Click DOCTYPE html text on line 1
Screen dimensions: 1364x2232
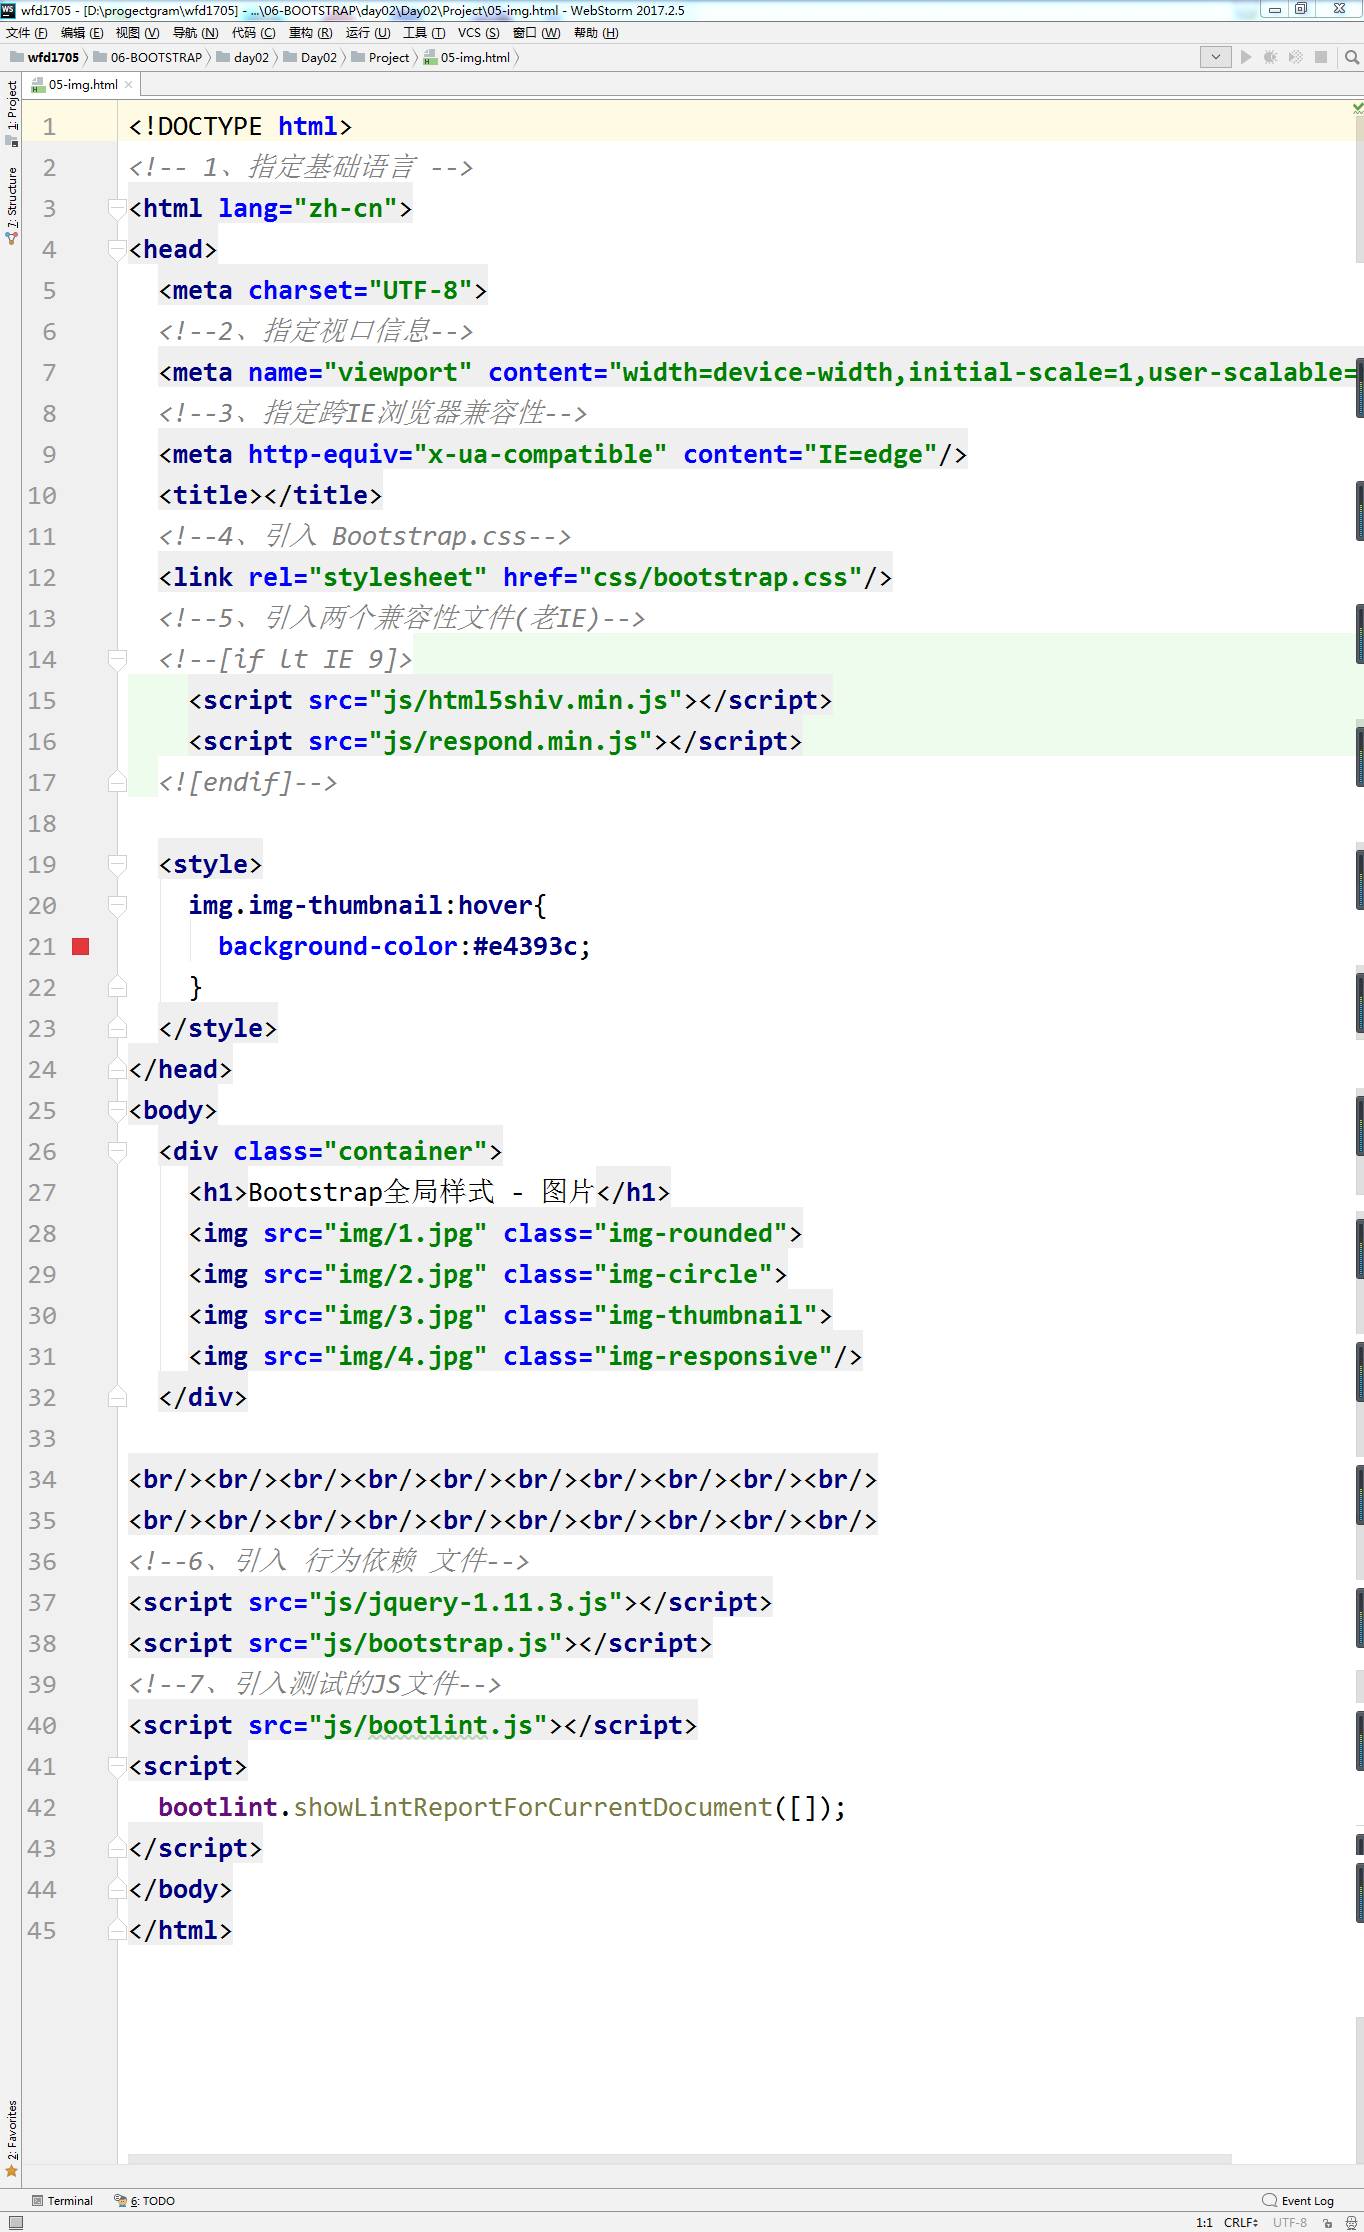(x=240, y=126)
